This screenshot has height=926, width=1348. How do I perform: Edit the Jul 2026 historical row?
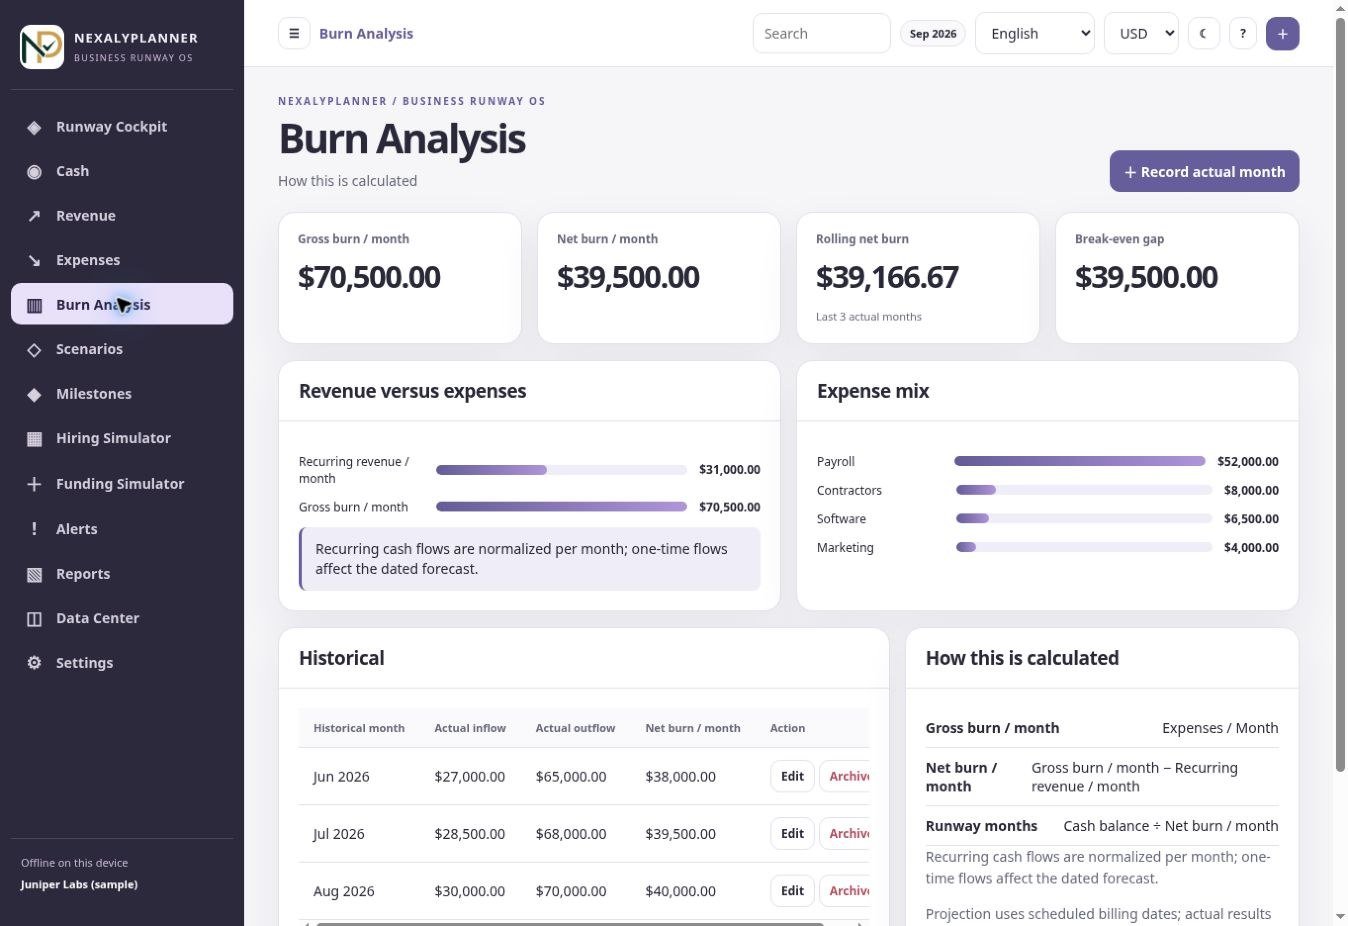click(792, 833)
